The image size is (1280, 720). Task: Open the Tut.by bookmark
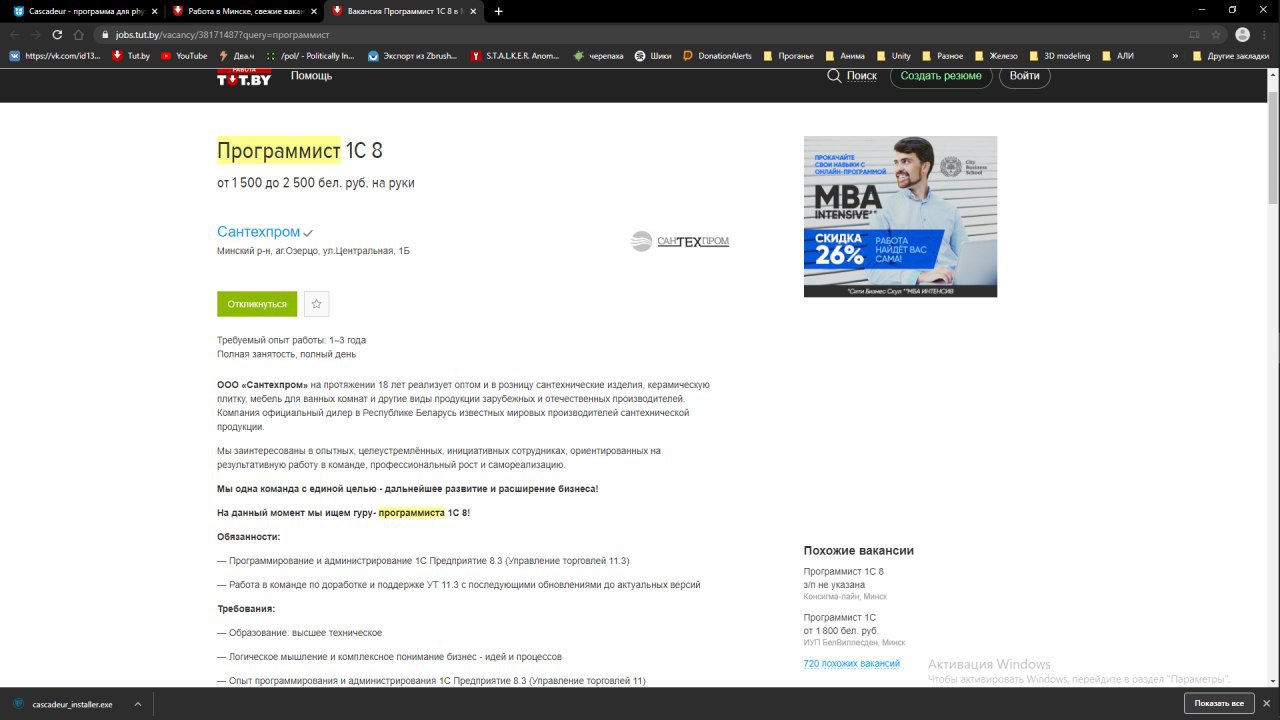131,56
